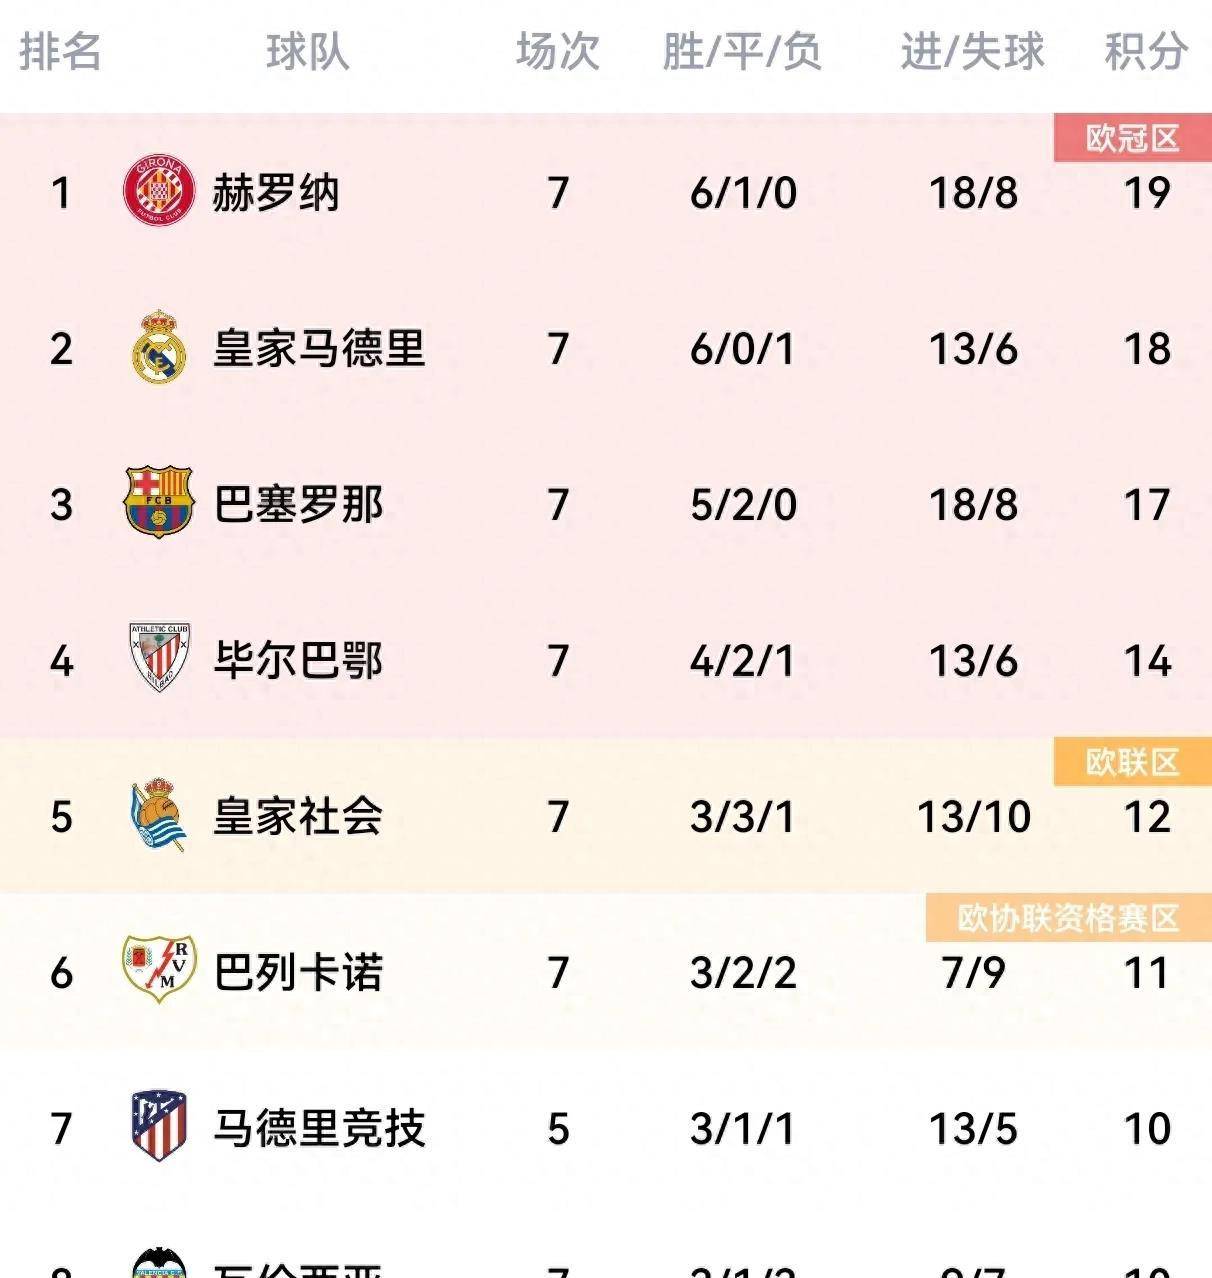Select the 进/失球 column header

[x=972, y=51]
